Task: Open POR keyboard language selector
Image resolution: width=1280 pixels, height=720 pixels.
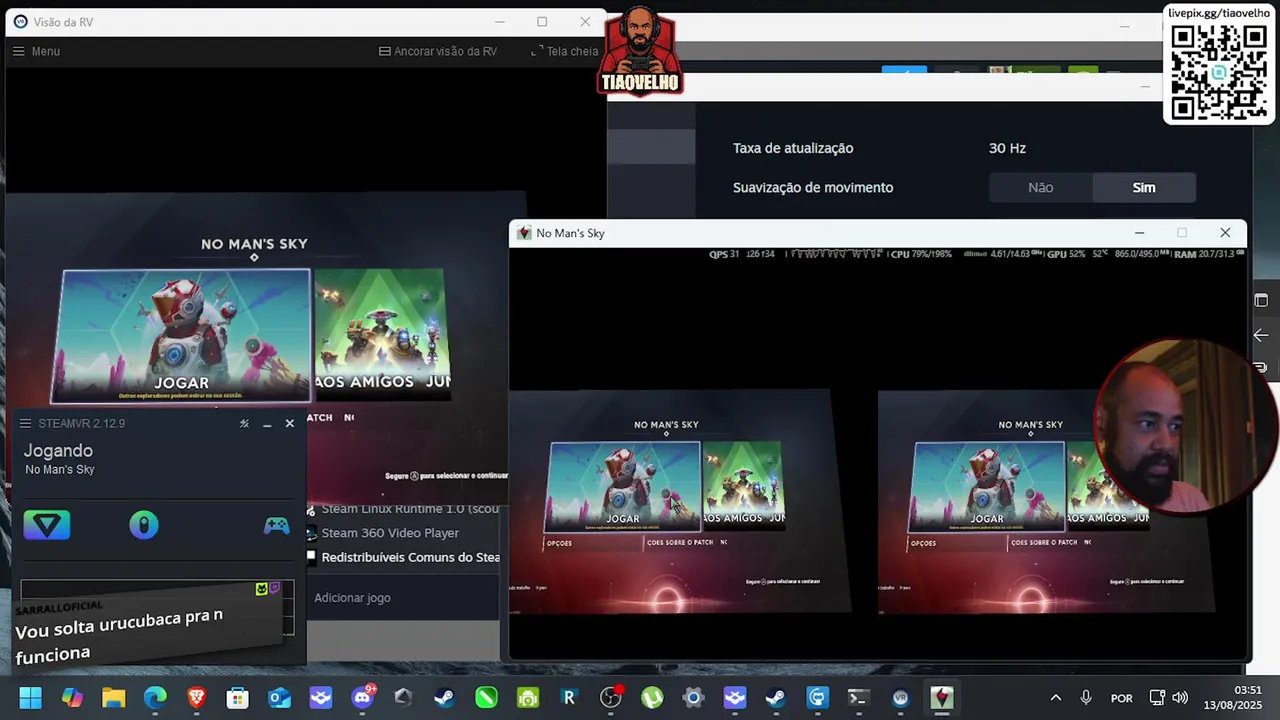Action: point(1122,698)
